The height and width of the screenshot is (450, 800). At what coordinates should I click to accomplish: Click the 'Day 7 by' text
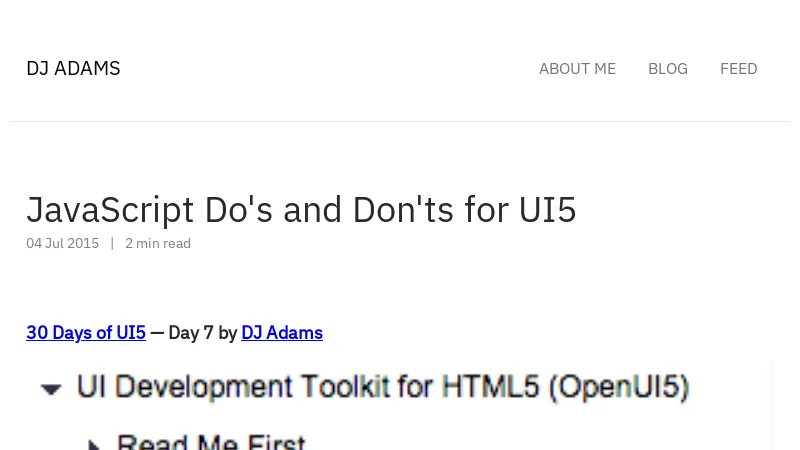[202, 333]
